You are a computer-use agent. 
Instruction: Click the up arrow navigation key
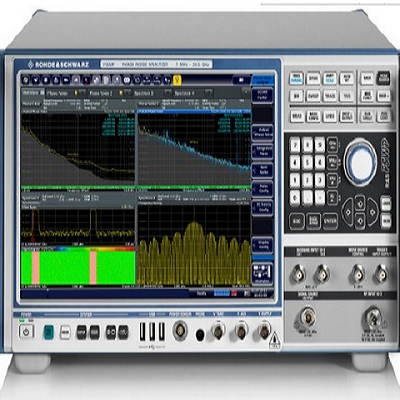pos(360,202)
